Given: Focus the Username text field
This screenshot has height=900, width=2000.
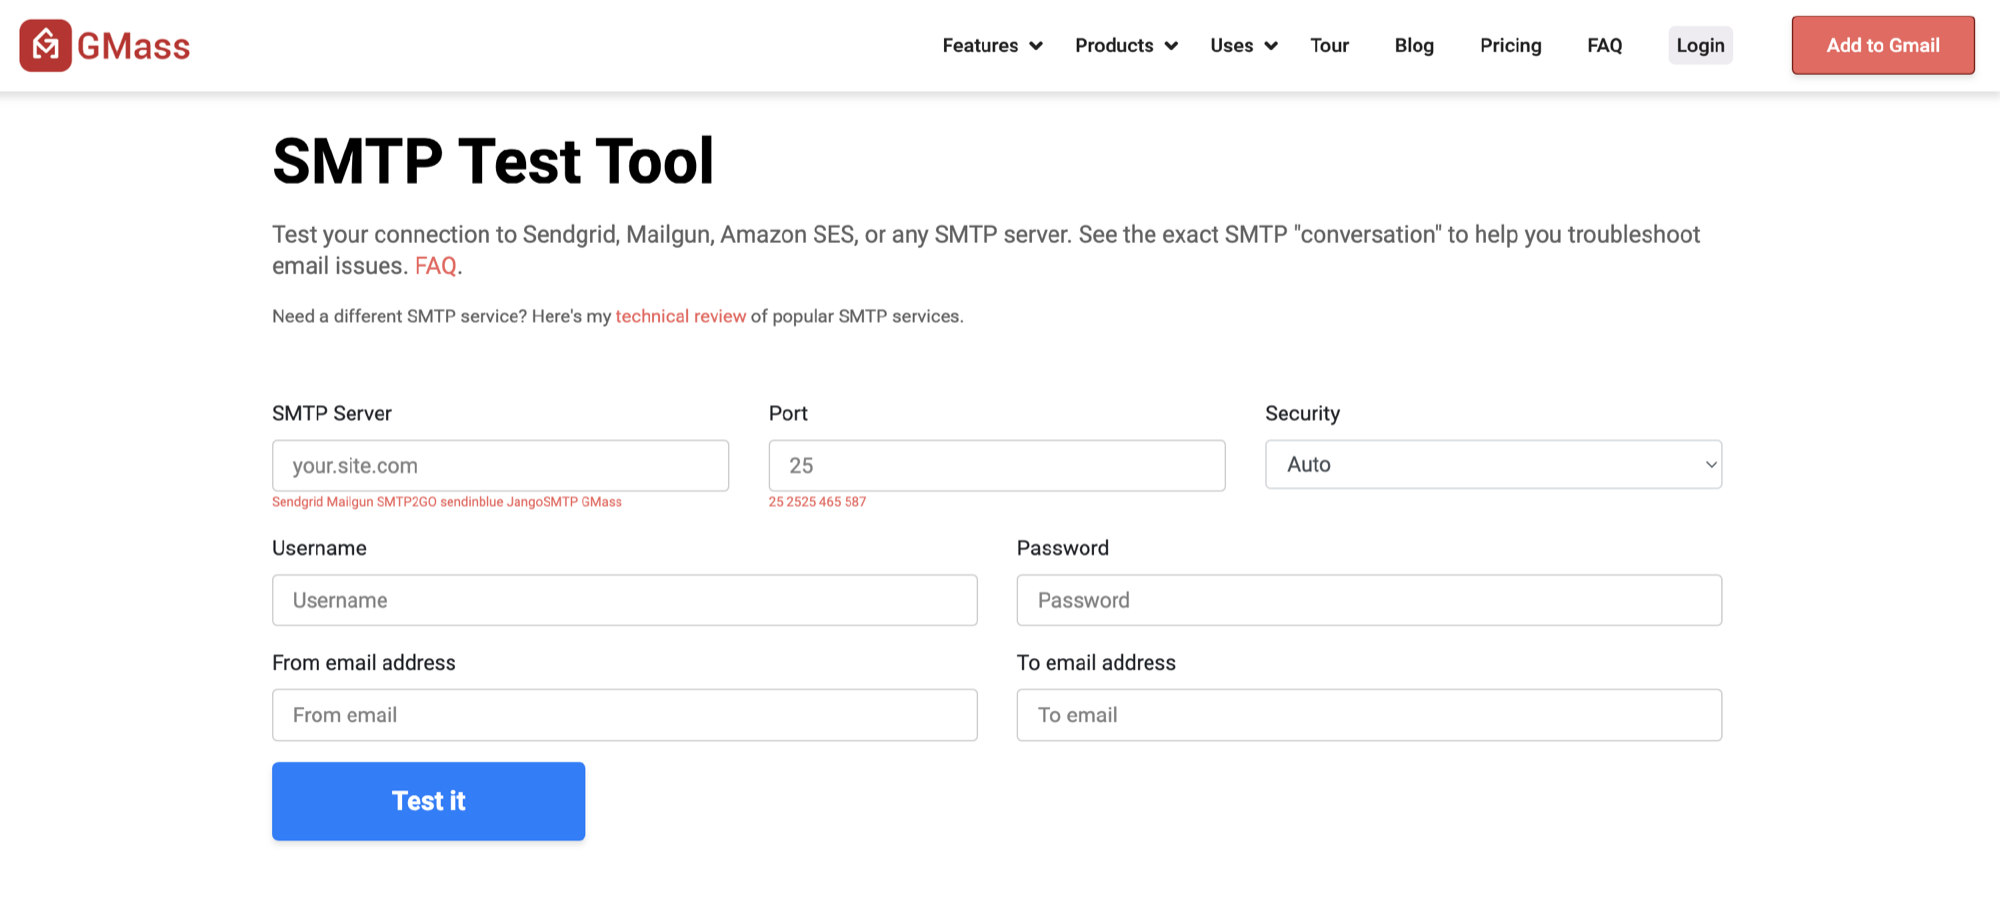Looking at the screenshot, I should pos(624,600).
